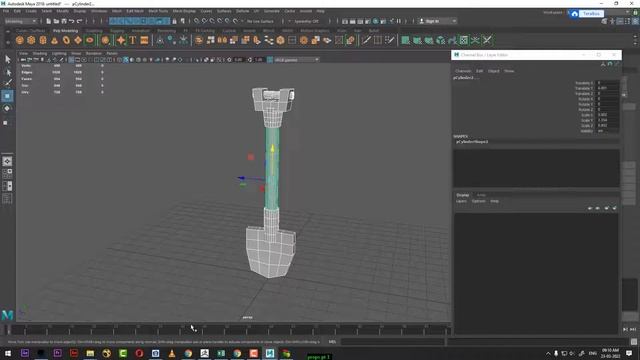The height and width of the screenshot is (360, 640).
Task: Pick the Select tool in the toolbox
Action: point(7,60)
